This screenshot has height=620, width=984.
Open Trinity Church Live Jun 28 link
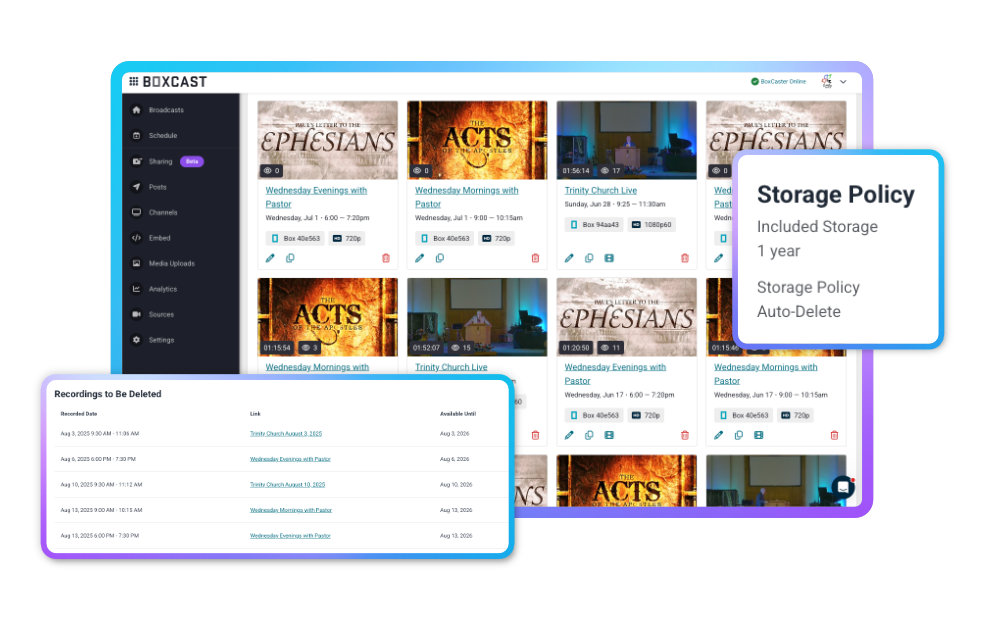pyautogui.click(x=601, y=190)
